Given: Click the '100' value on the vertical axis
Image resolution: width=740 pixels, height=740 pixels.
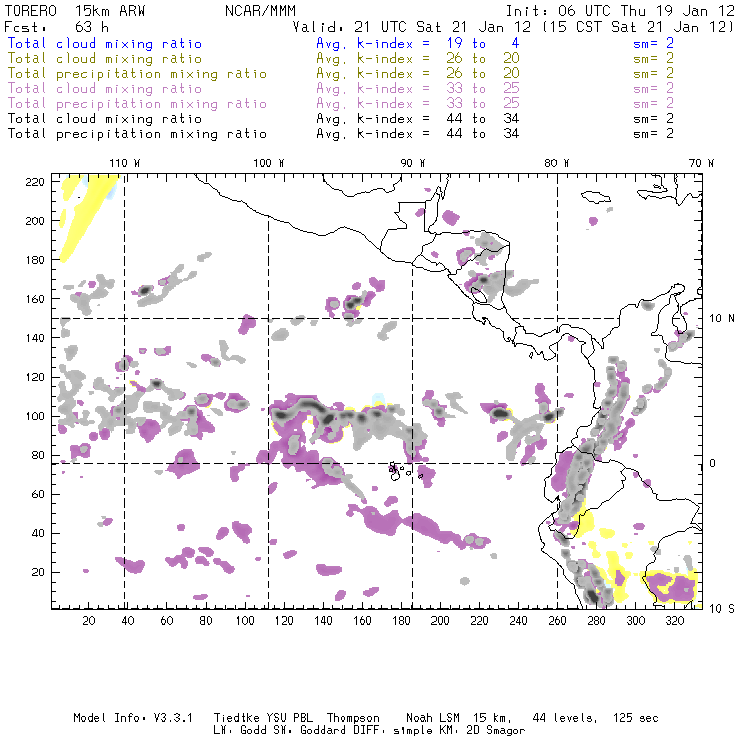Looking at the screenshot, I should click(x=35, y=416).
